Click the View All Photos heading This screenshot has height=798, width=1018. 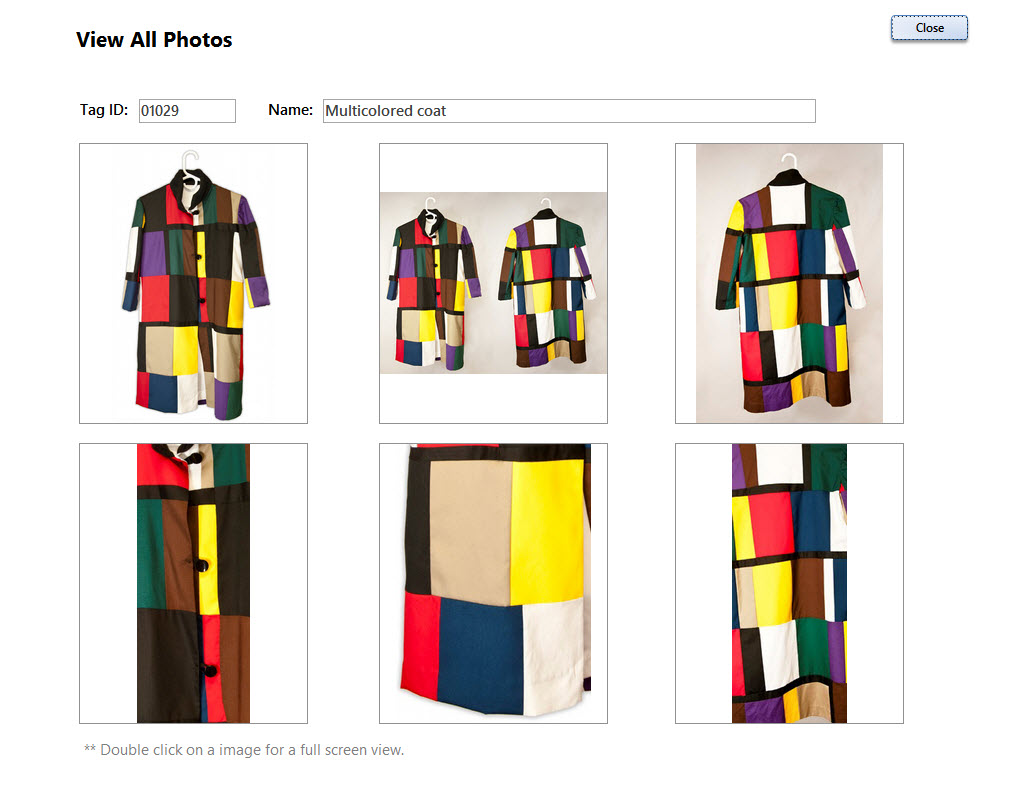[154, 40]
